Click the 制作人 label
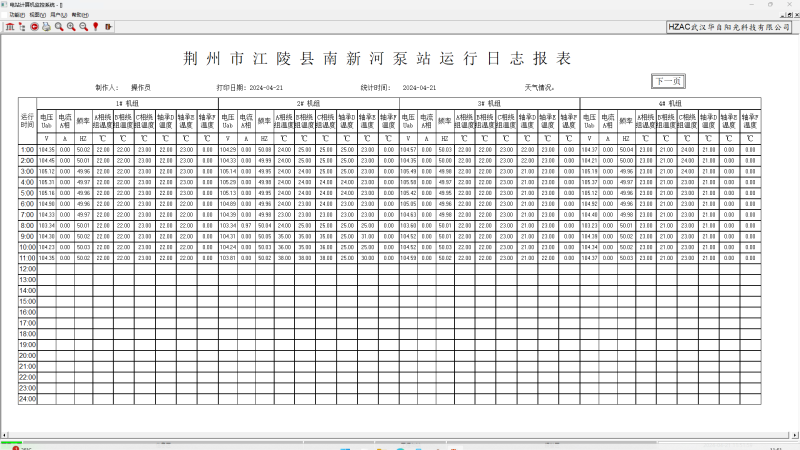Screen dimensions: 800x450 pos(107,88)
